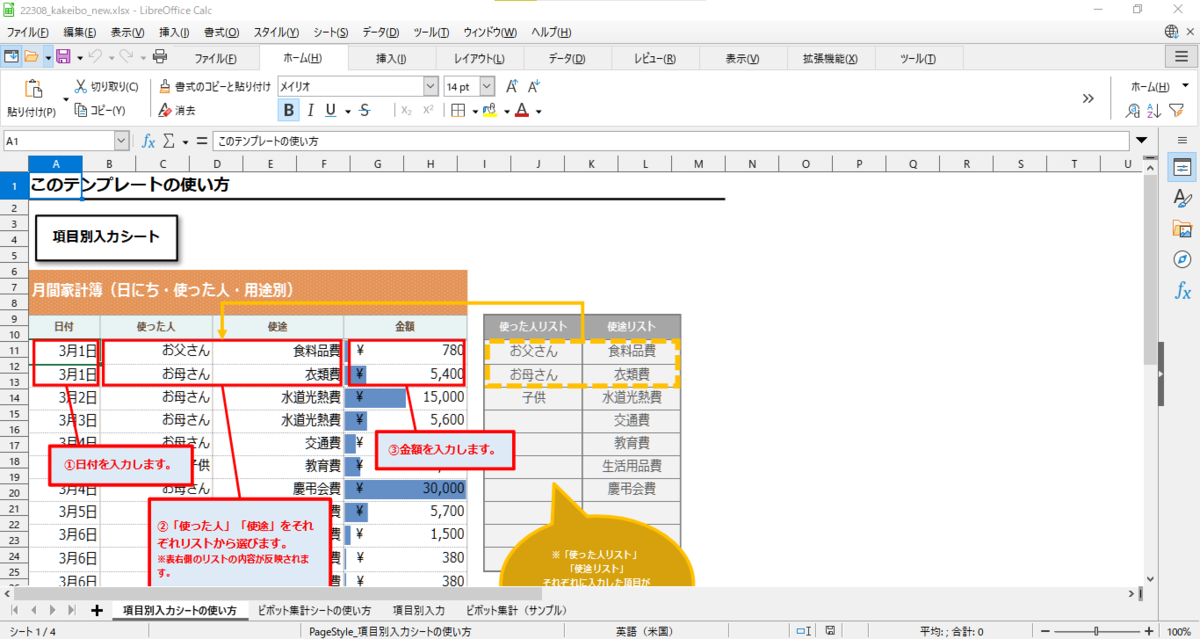Open the Borders dropdown arrow

[x=473, y=111]
